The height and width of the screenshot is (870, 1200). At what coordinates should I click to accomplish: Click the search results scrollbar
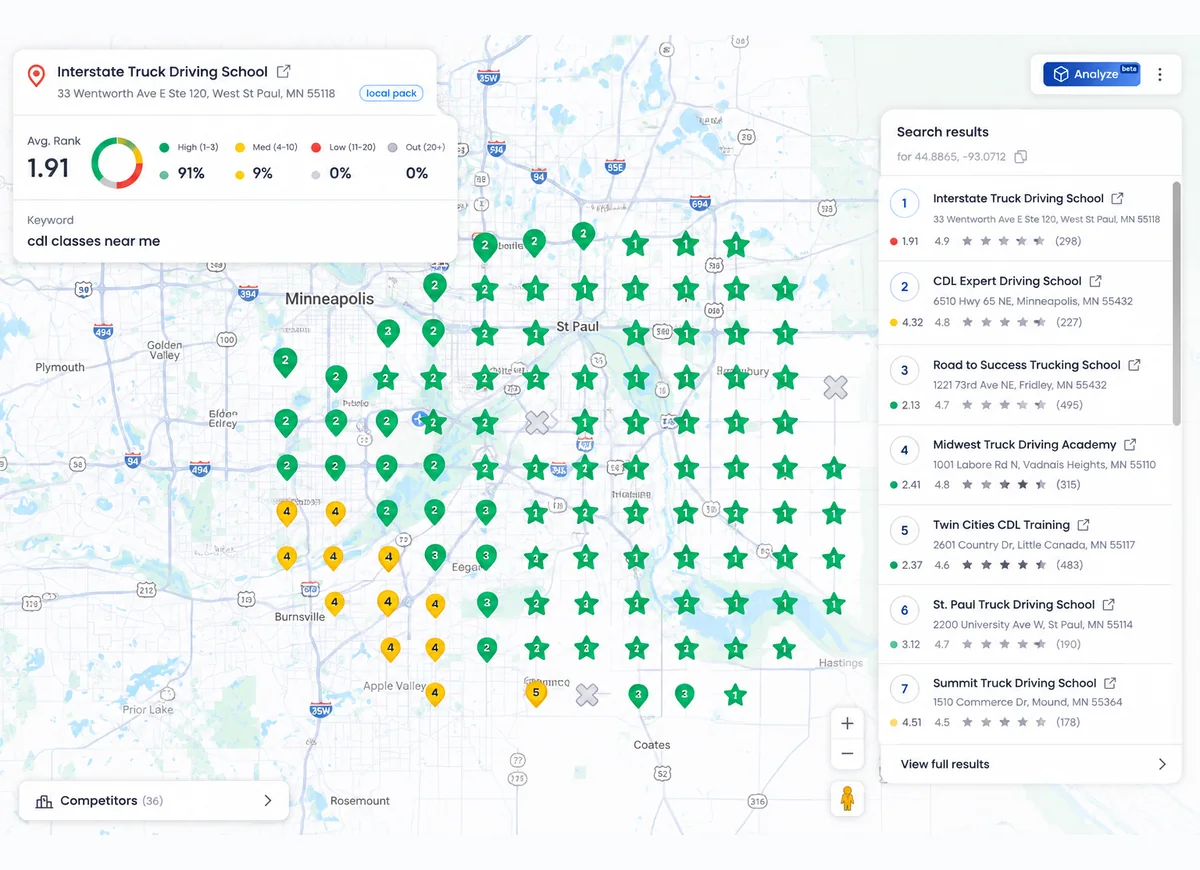click(1176, 303)
